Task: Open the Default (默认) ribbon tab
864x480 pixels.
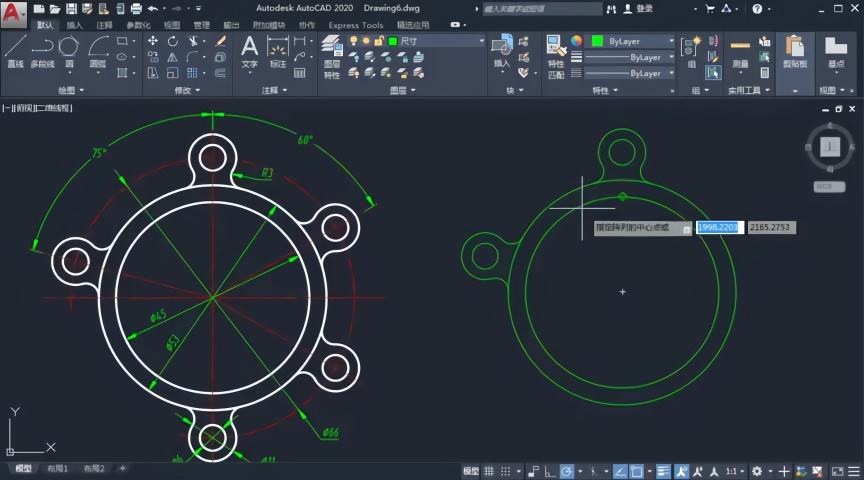Action: pos(45,25)
